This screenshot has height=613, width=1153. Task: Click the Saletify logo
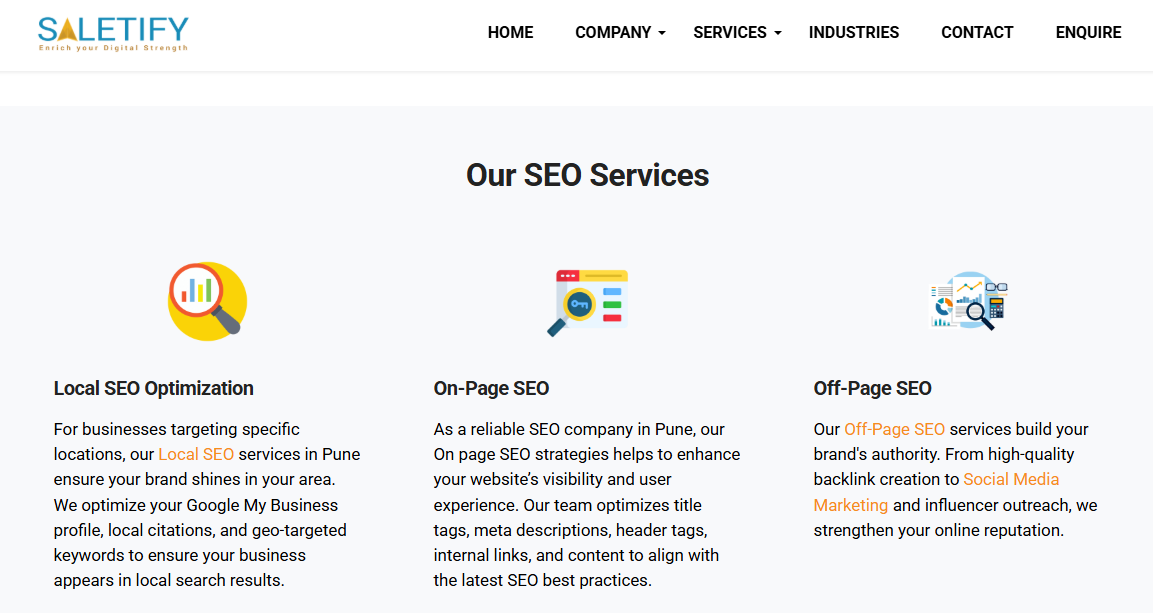(112, 31)
